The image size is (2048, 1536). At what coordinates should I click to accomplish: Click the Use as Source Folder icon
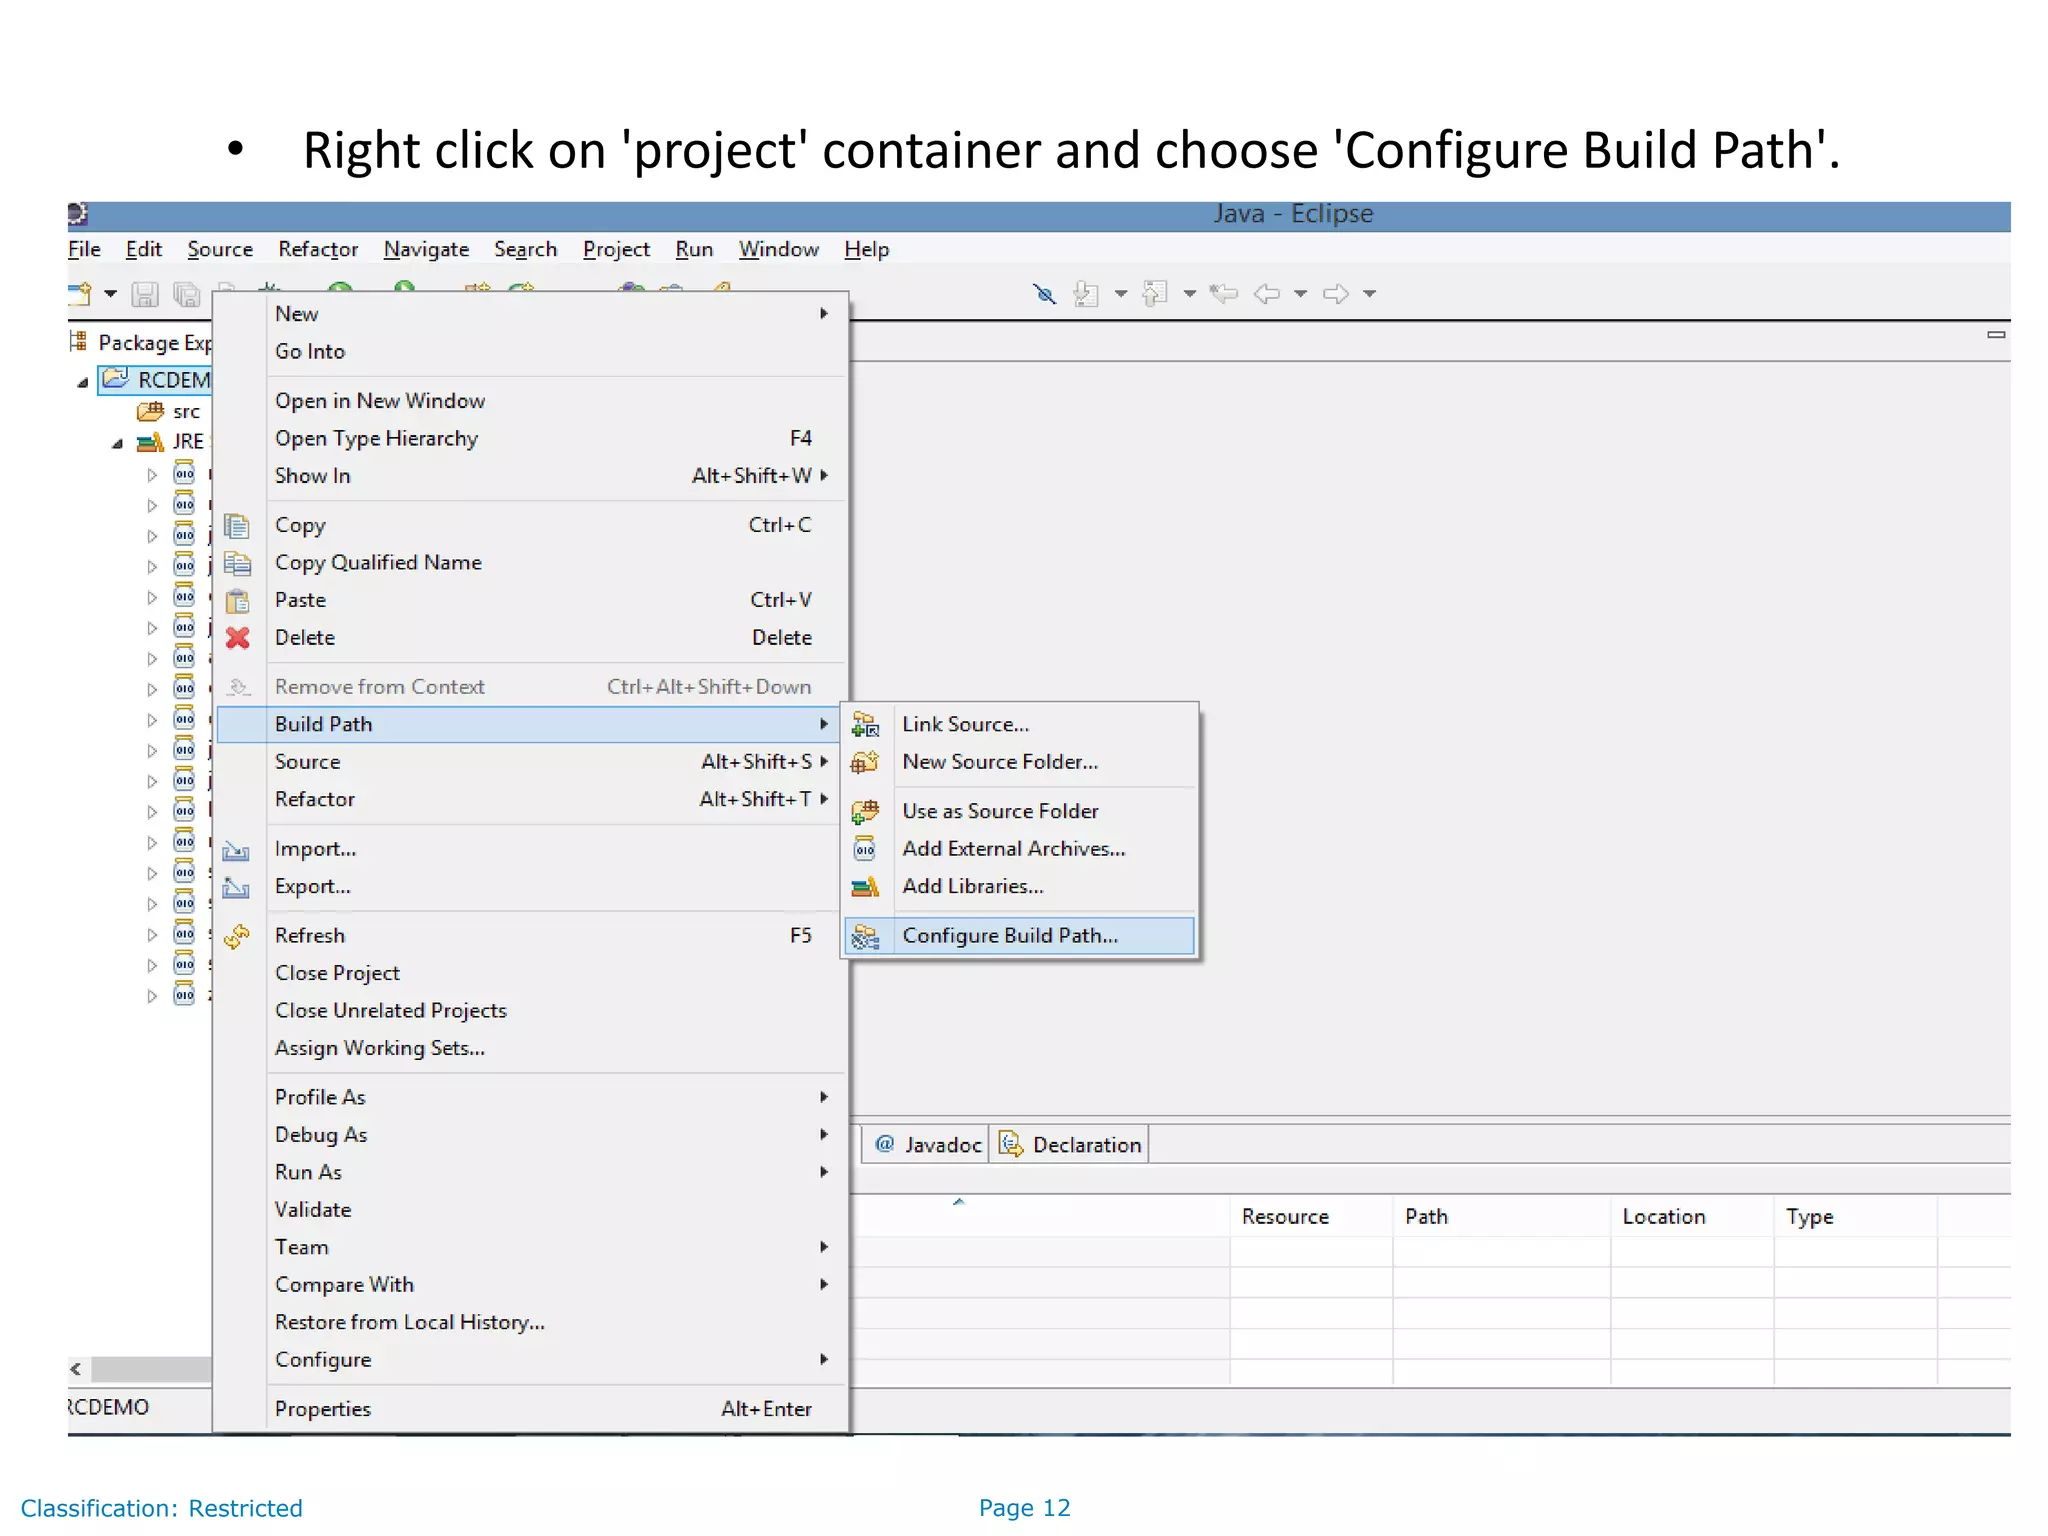865,811
